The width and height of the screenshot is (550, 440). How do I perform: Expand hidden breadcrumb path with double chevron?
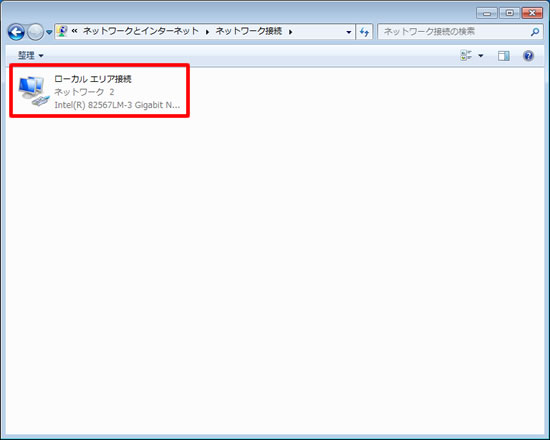(74, 31)
